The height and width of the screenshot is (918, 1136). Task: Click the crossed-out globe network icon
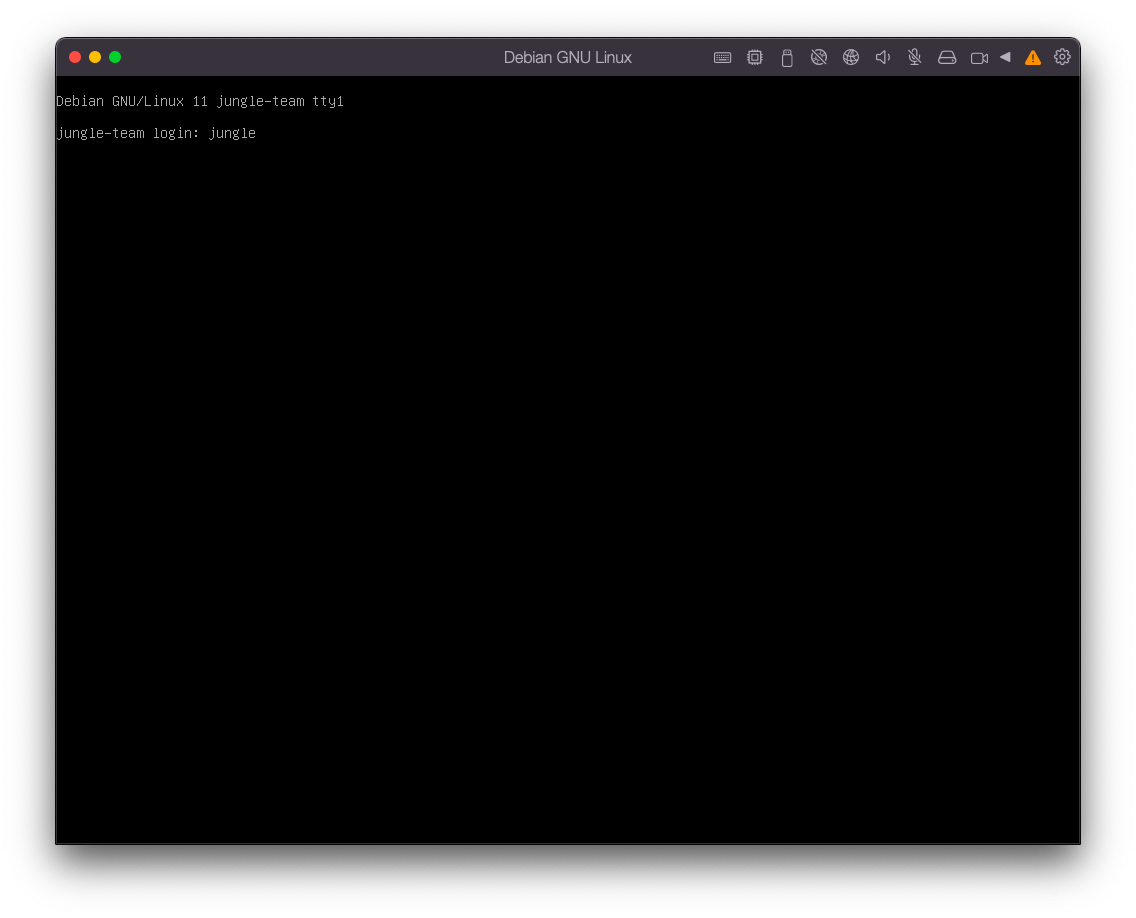819,58
